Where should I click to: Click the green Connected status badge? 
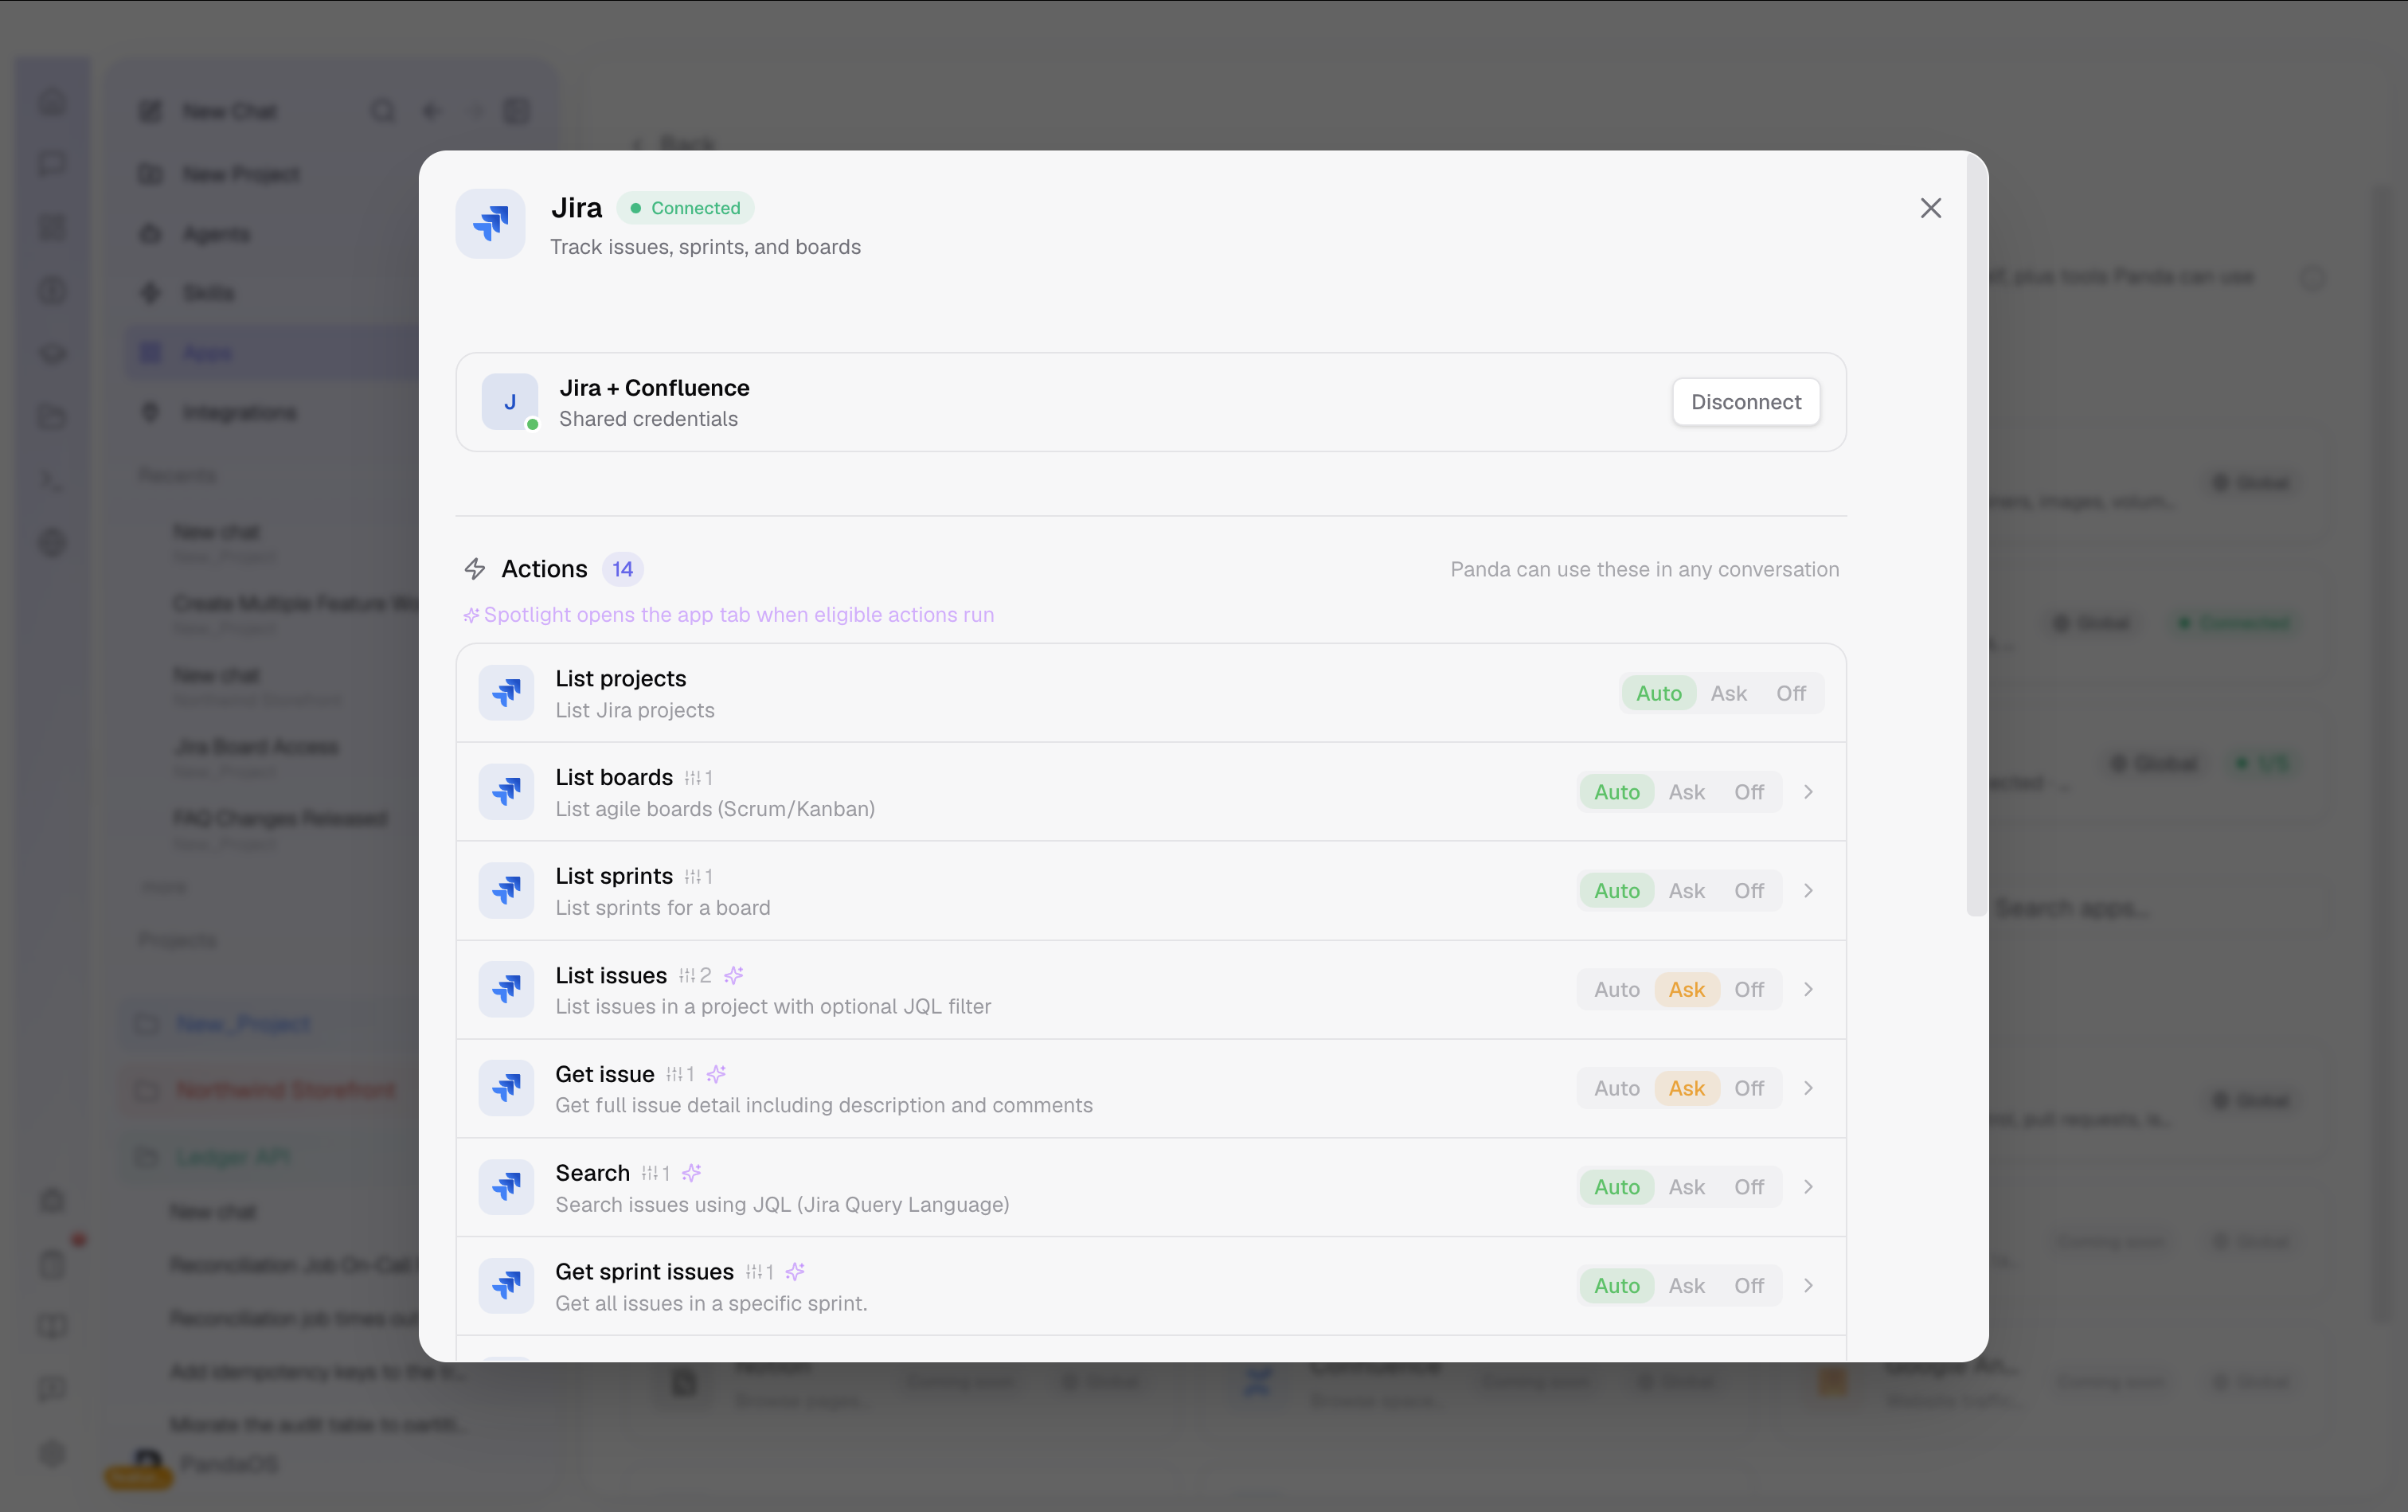686,208
